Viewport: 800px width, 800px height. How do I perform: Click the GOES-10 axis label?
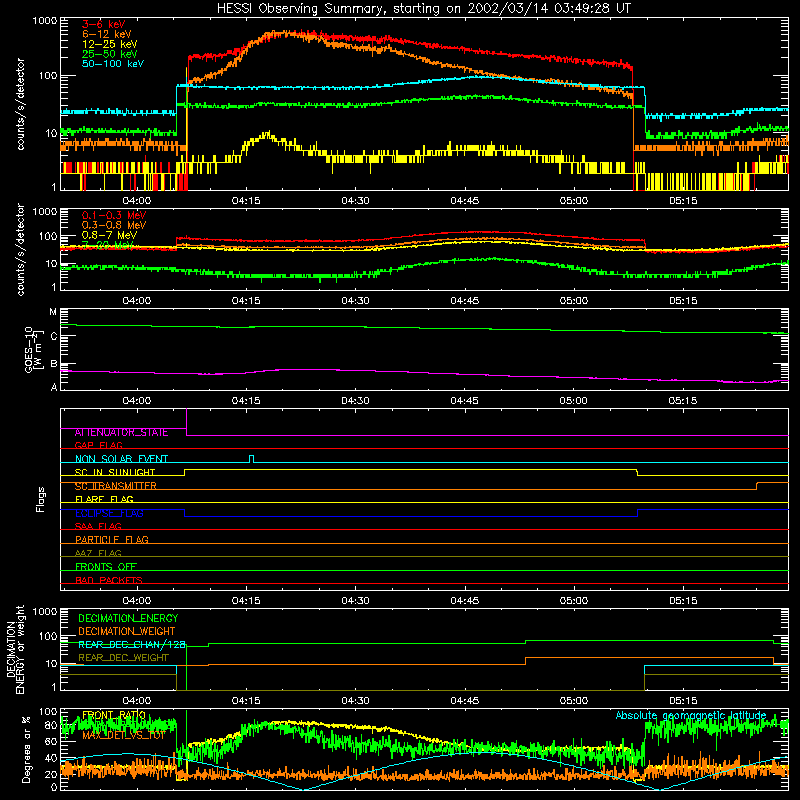[32, 349]
